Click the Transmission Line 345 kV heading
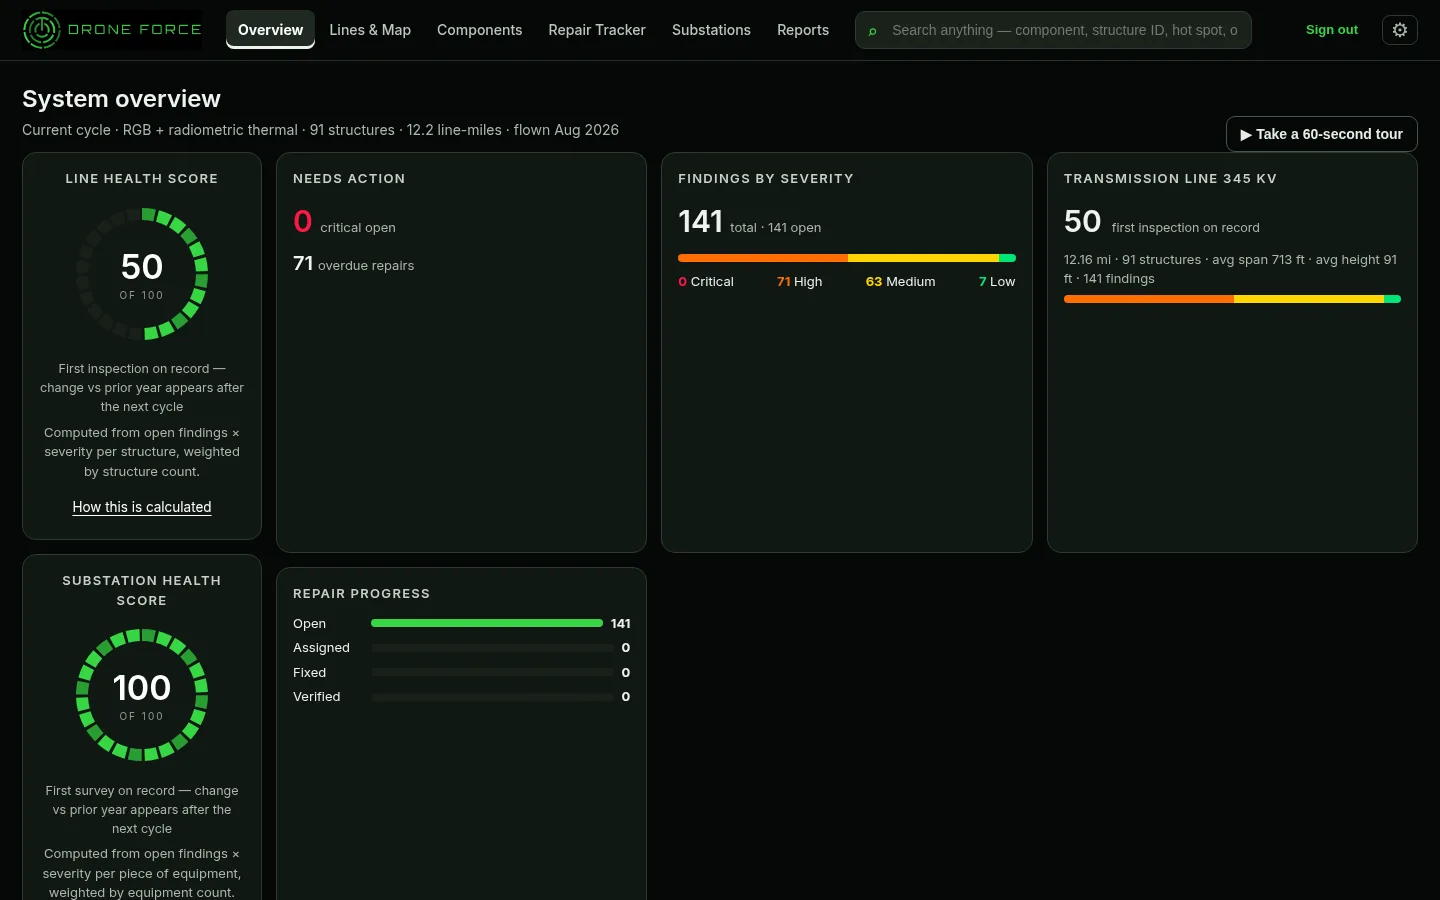The image size is (1440, 900). click(x=1170, y=179)
